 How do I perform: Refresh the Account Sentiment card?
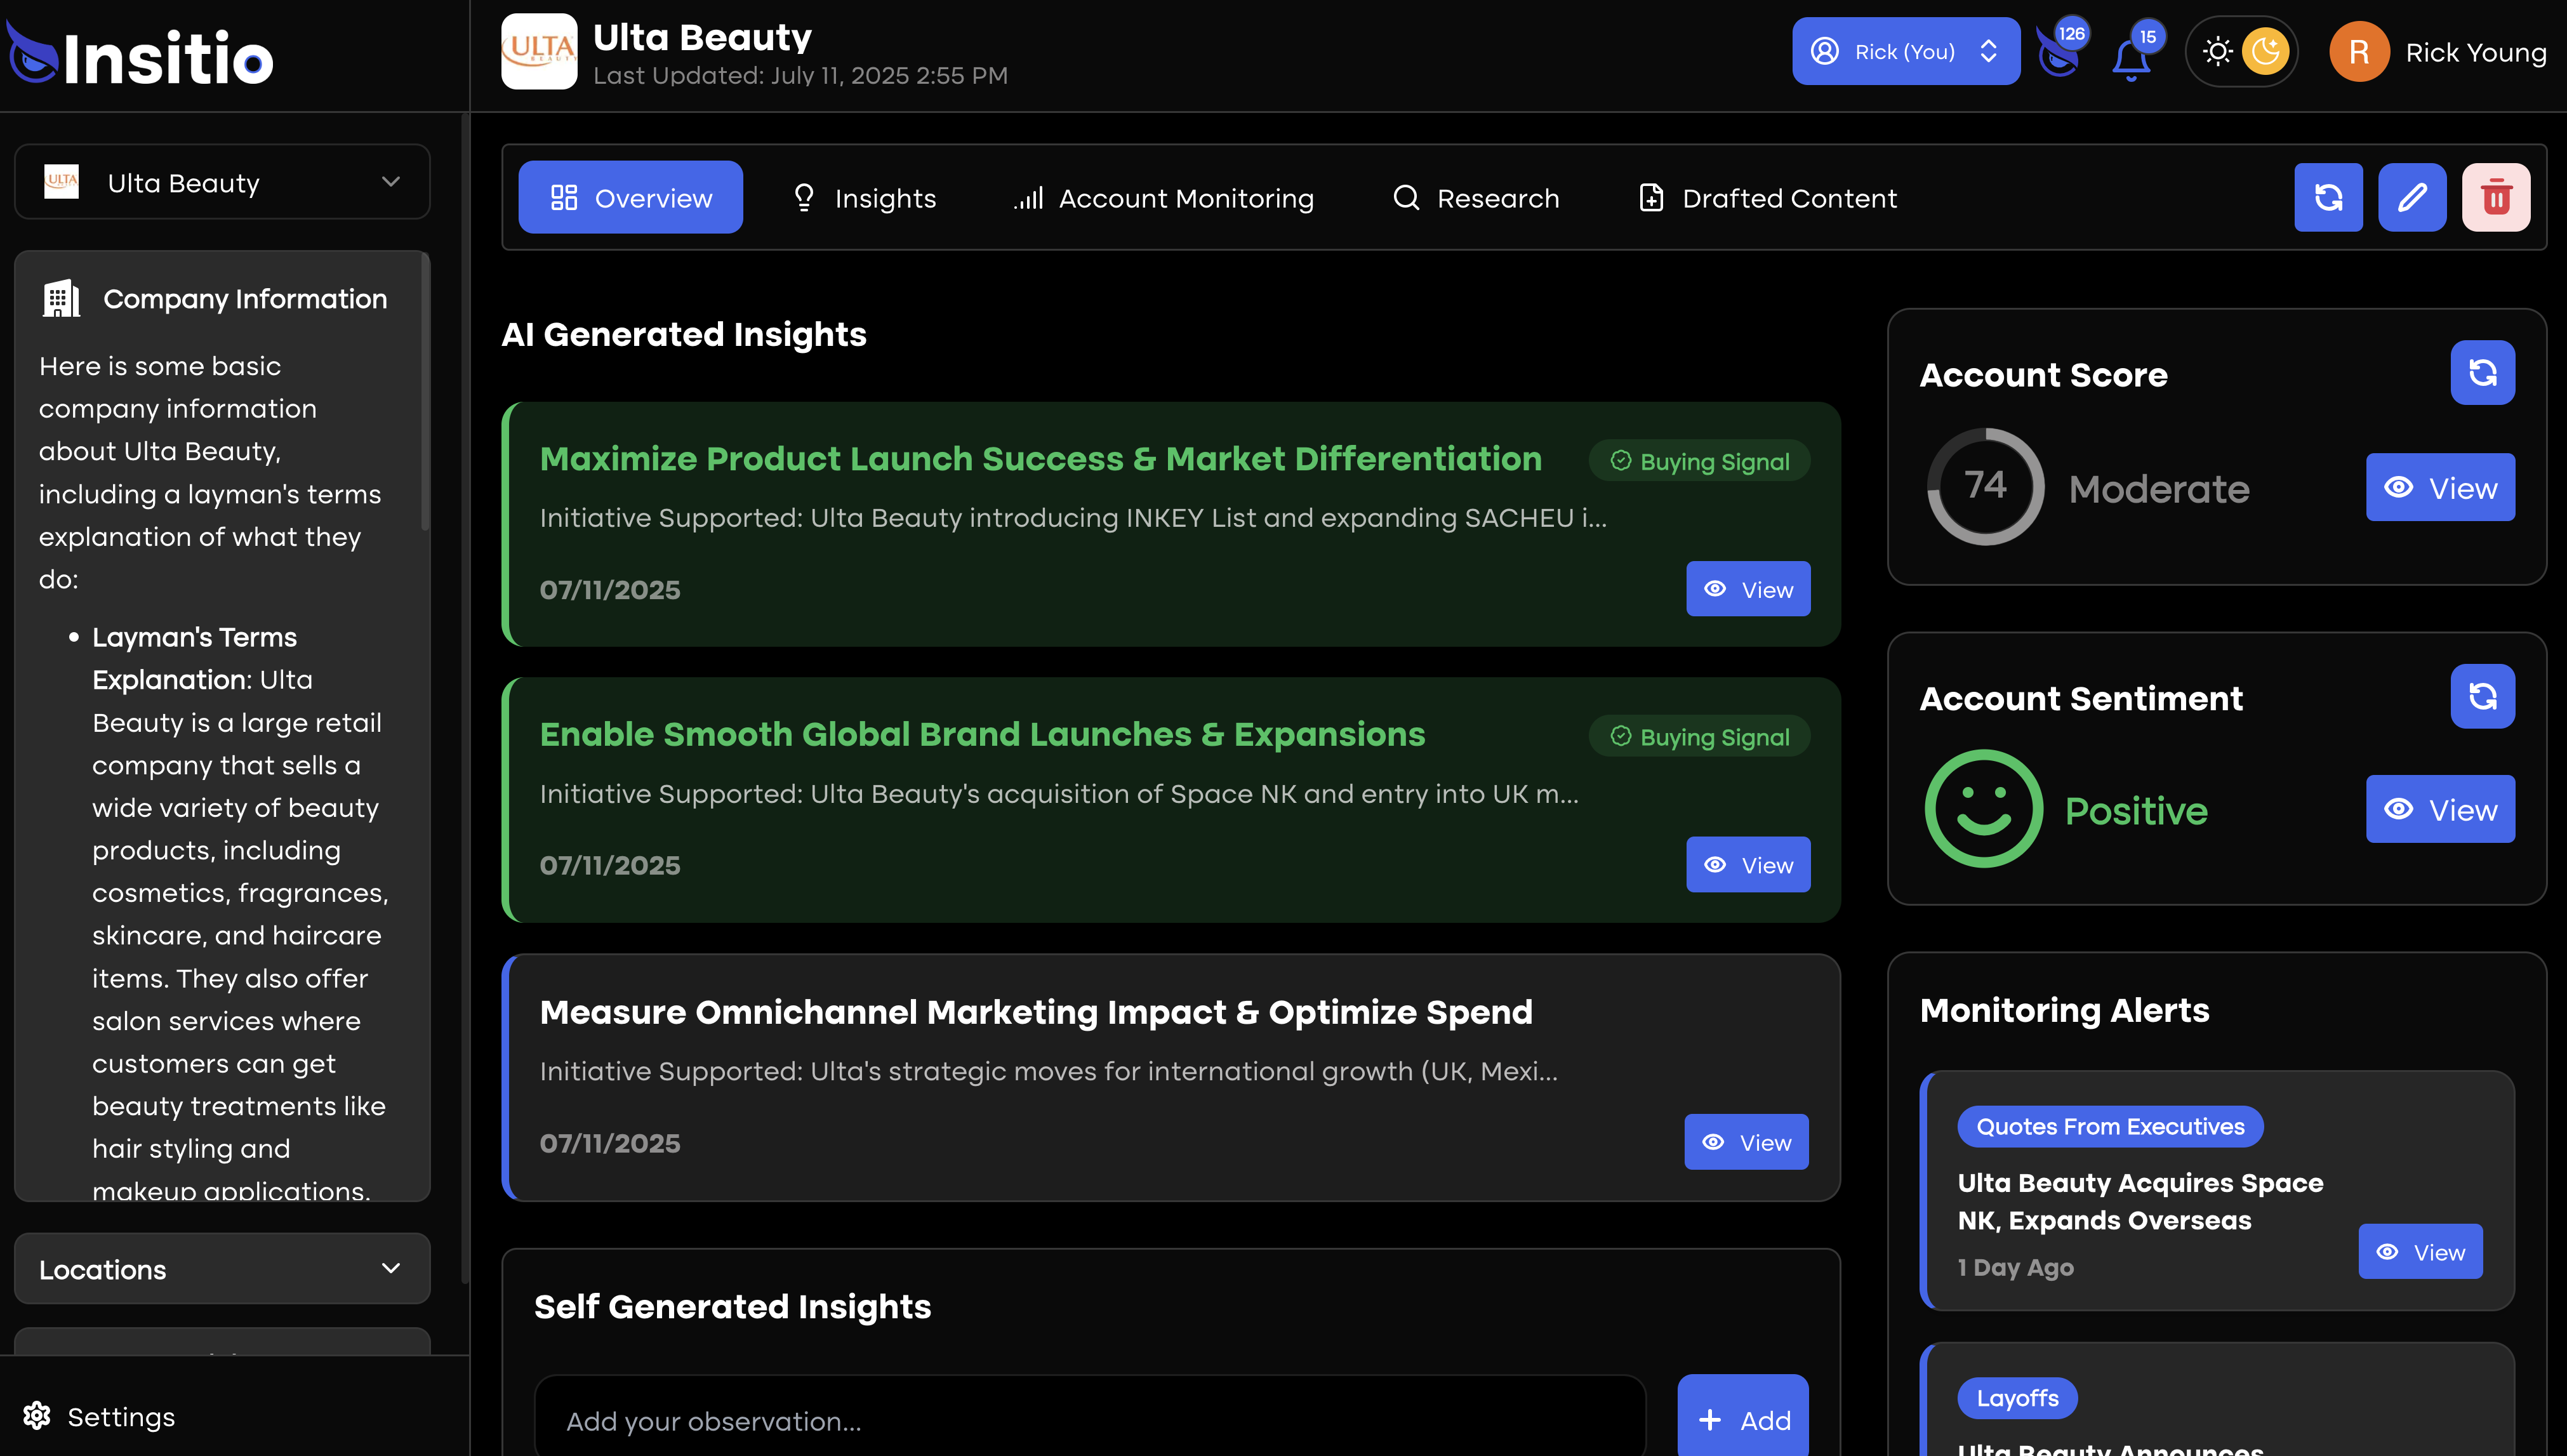(x=2481, y=696)
